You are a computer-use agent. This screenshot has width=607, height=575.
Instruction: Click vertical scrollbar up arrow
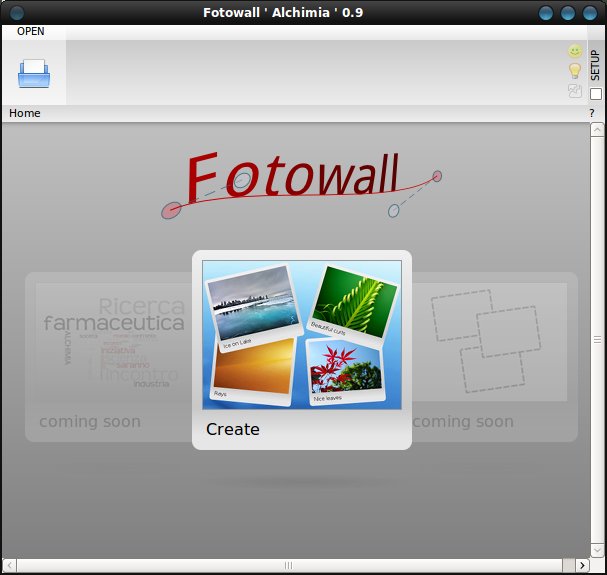597,130
